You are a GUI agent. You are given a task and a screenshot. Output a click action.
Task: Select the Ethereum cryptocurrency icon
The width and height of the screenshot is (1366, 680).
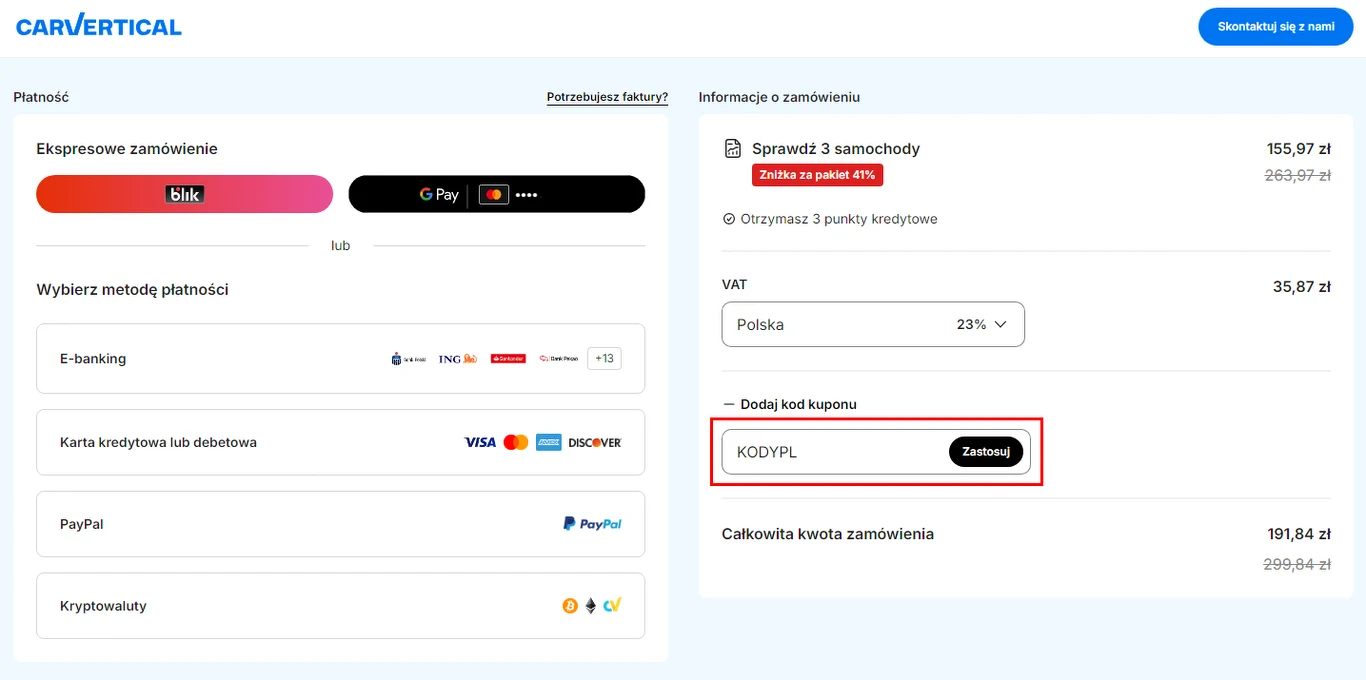point(591,605)
